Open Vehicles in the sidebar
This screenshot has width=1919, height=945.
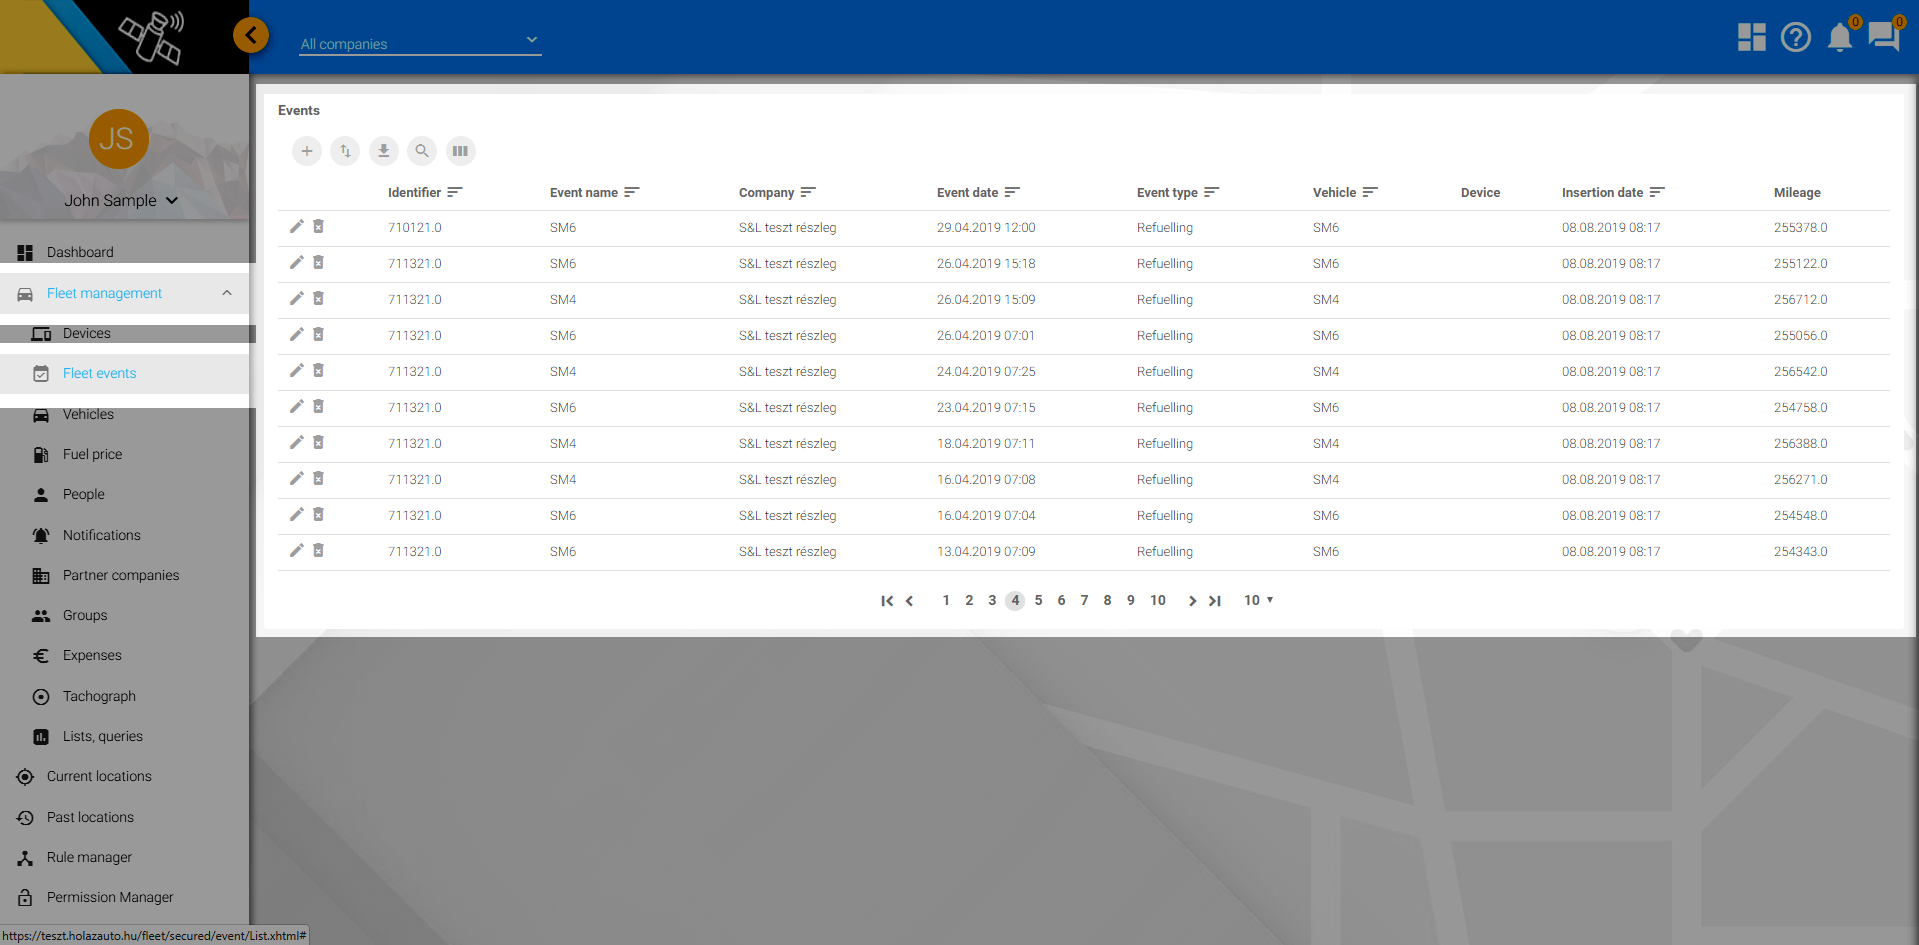pyautogui.click(x=88, y=414)
